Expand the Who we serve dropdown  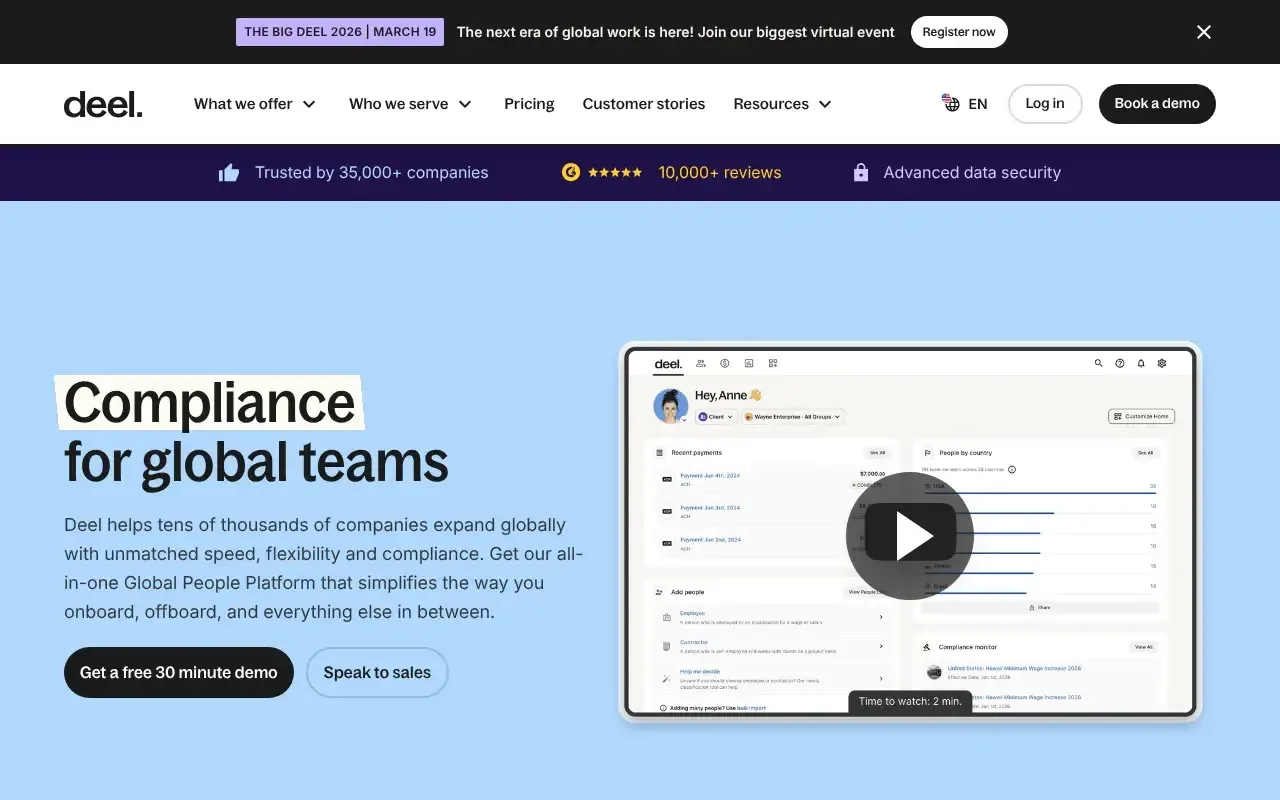(x=410, y=104)
